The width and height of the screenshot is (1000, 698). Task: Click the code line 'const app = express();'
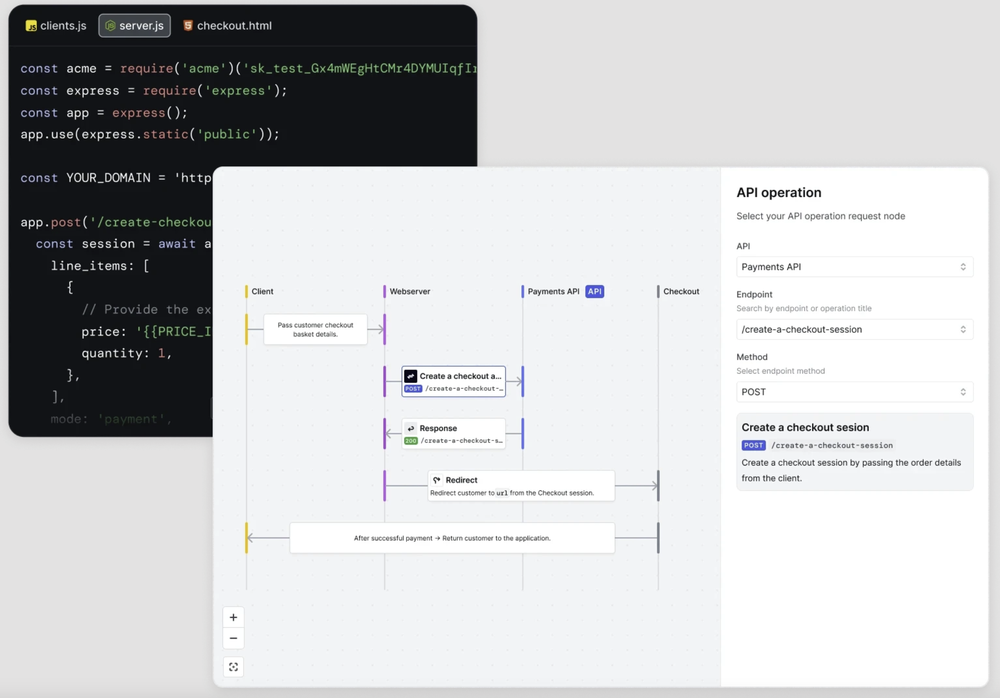tap(104, 113)
